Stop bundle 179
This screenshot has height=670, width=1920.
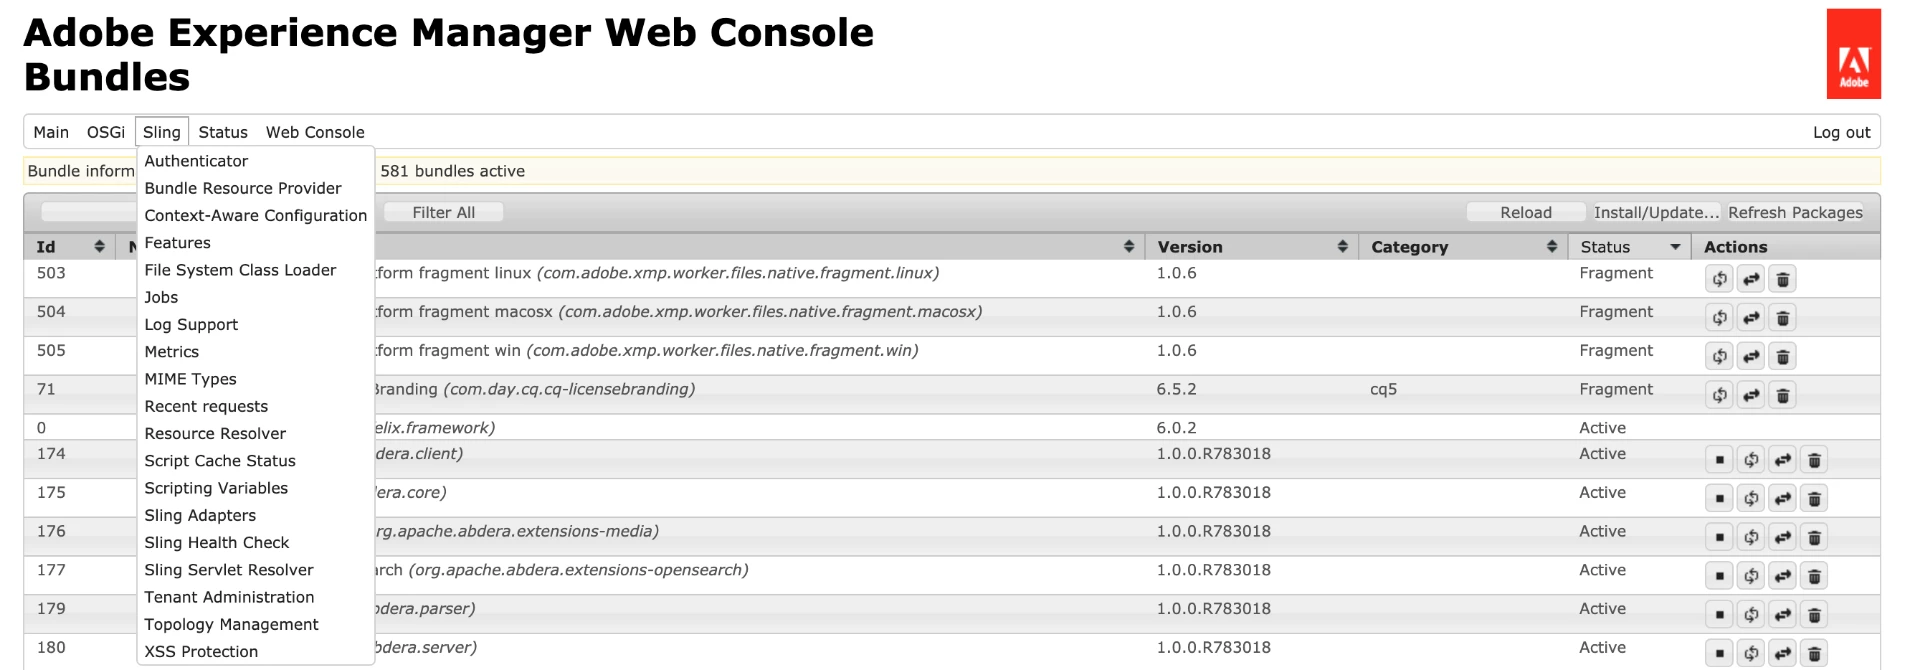click(x=1719, y=615)
